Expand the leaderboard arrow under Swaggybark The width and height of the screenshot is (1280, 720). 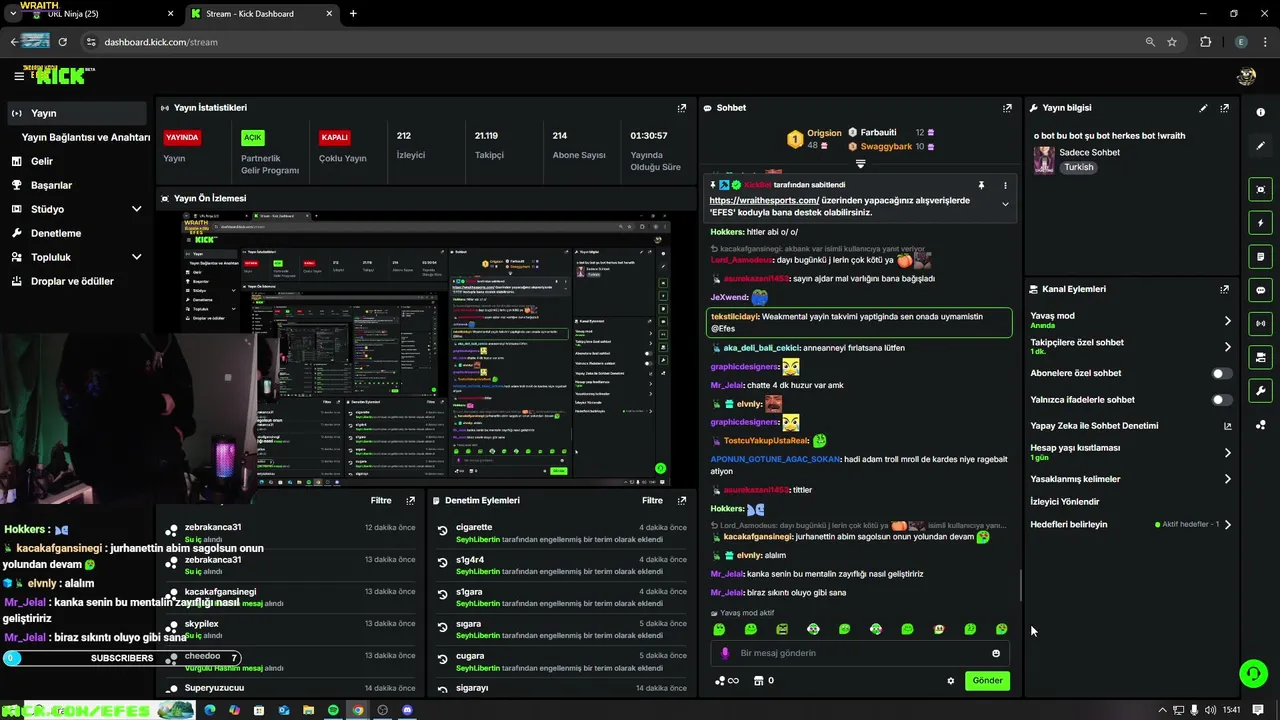click(x=860, y=163)
